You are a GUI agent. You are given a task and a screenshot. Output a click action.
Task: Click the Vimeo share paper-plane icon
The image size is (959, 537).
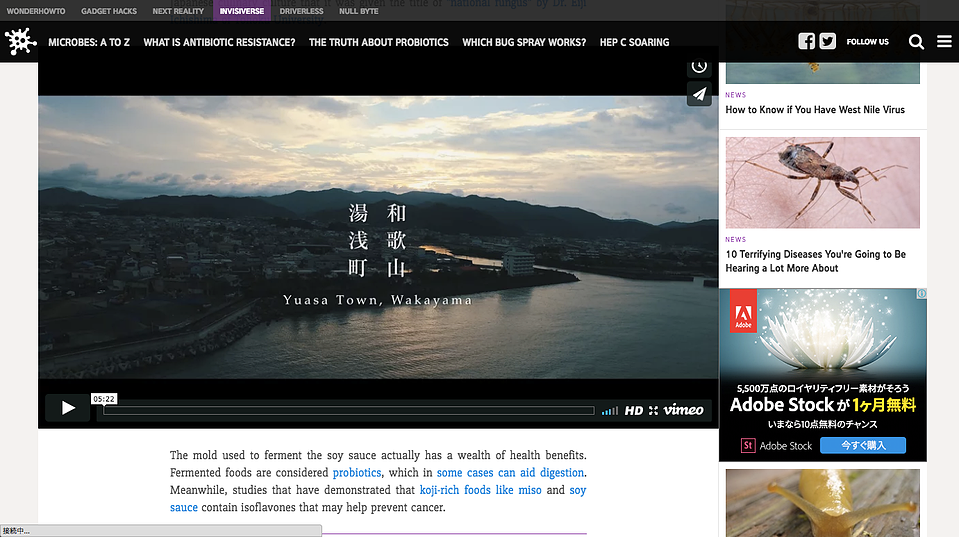tap(699, 94)
